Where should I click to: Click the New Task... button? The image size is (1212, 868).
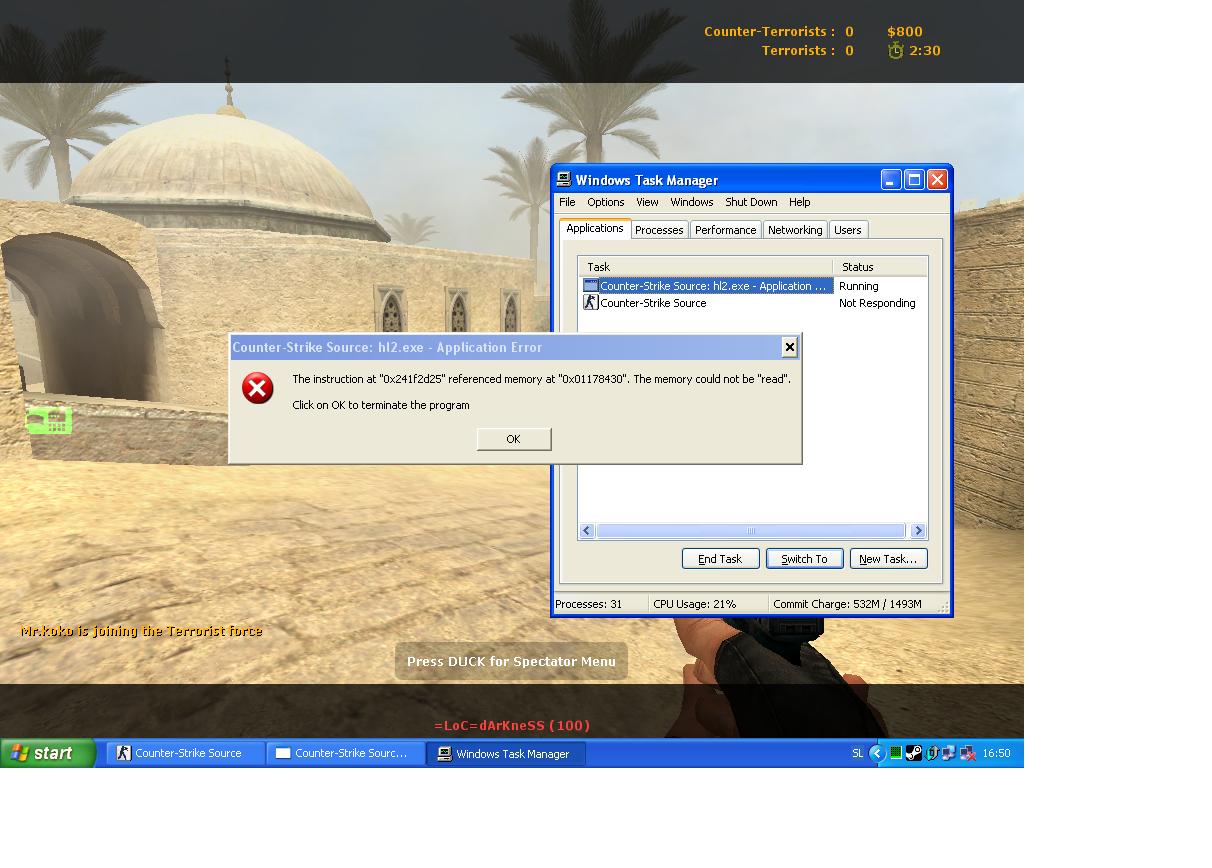point(889,559)
